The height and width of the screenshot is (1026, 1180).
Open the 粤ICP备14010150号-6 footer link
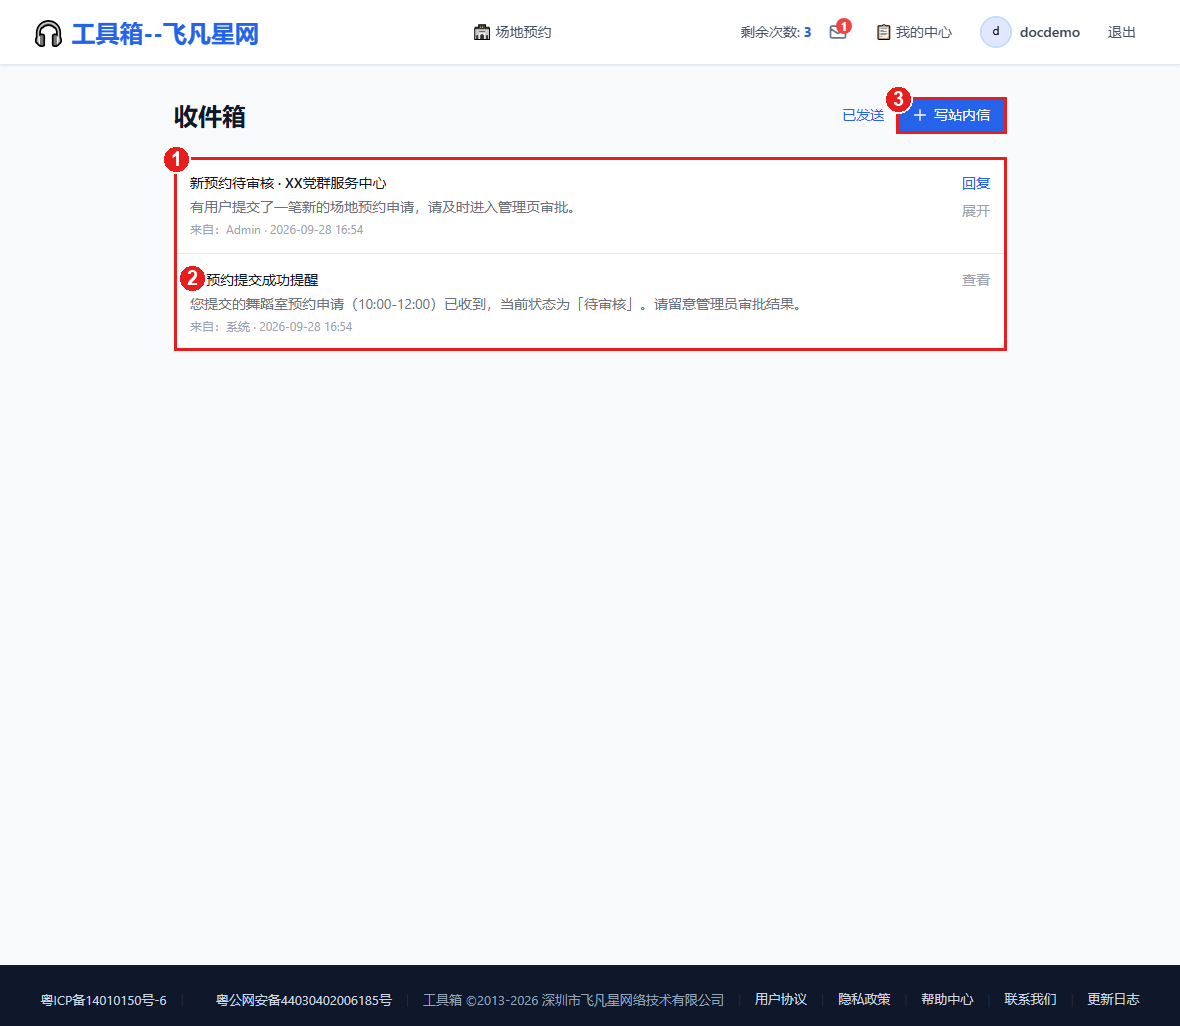pos(103,1000)
